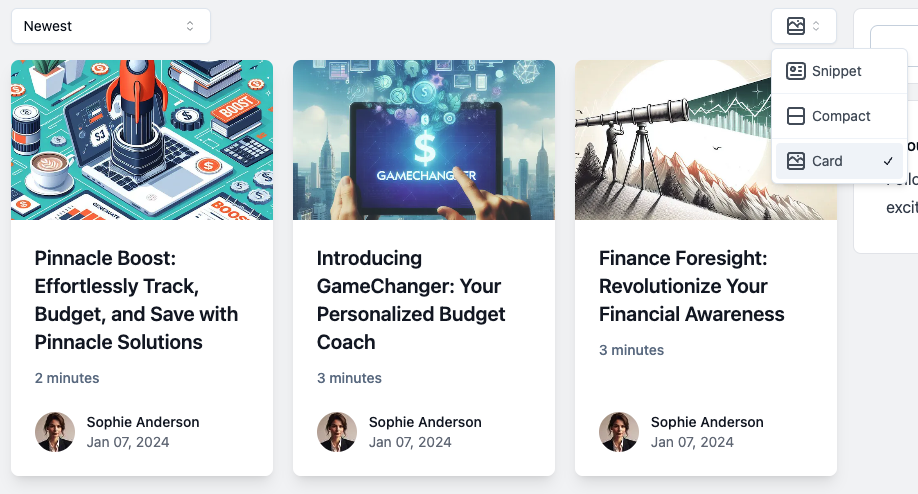Click the Newest dropdown chevron arrows
This screenshot has width=918, height=494.
tap(190, 26)
